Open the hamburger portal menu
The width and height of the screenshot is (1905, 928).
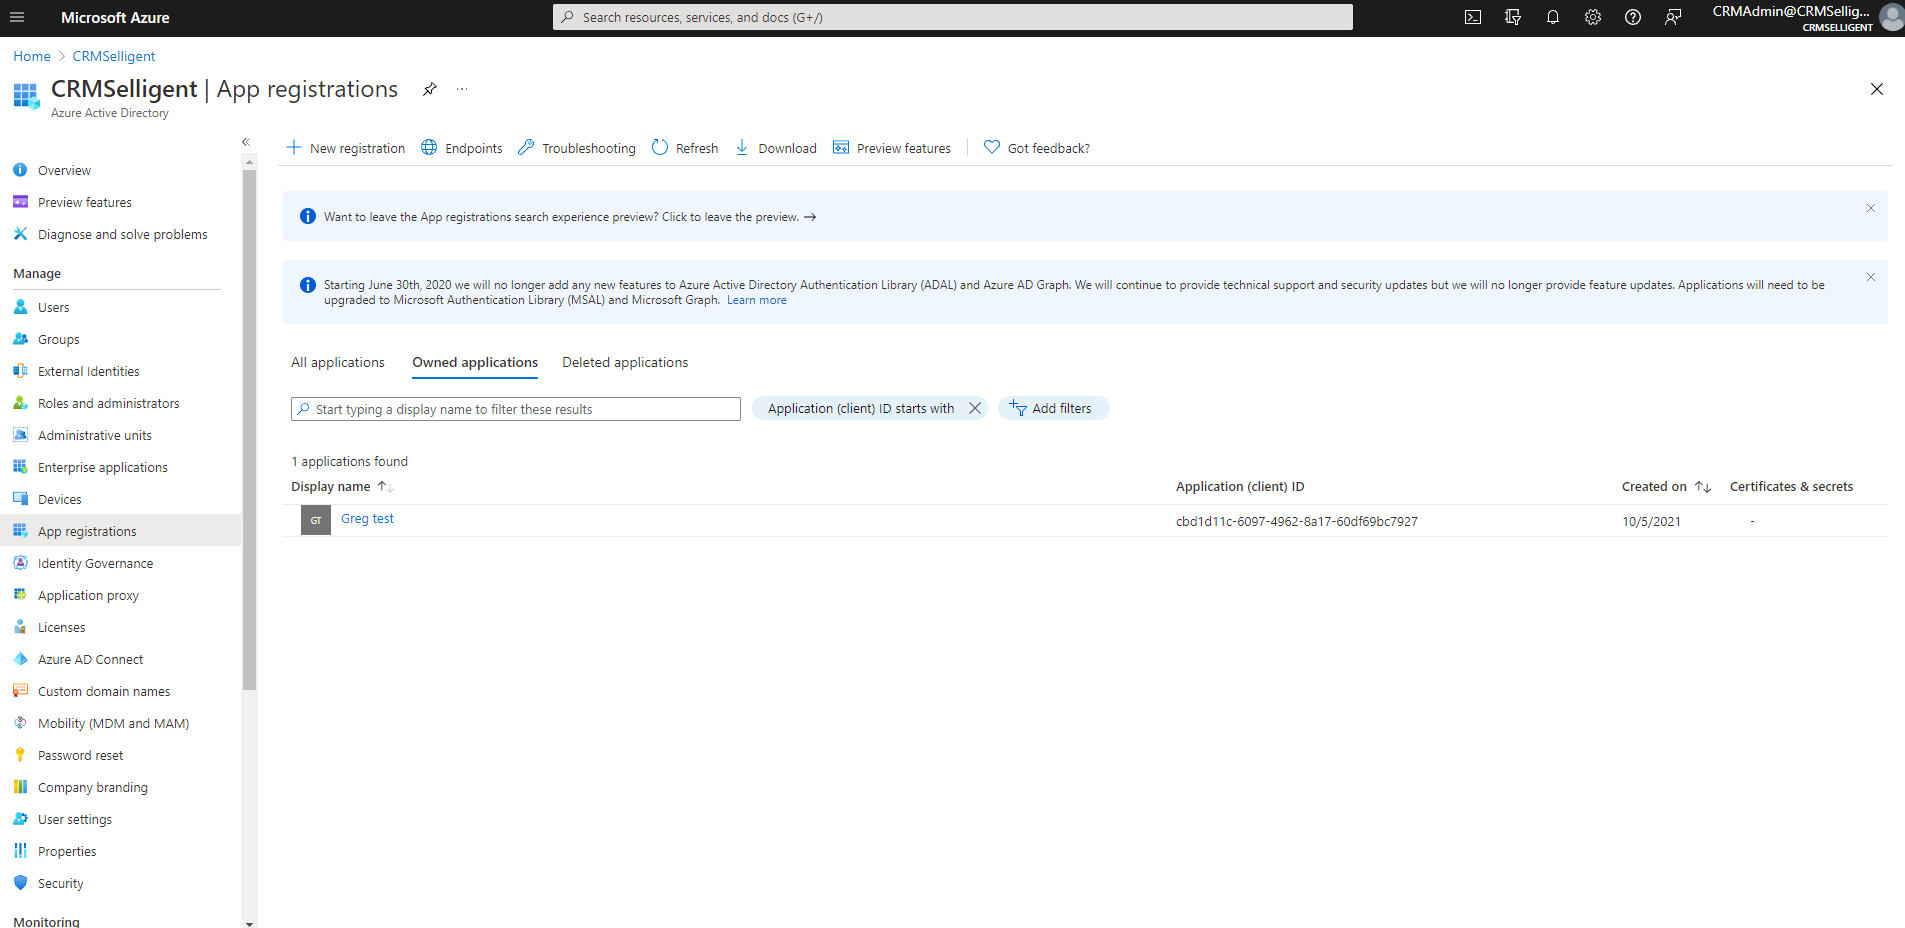click(17, 17)
